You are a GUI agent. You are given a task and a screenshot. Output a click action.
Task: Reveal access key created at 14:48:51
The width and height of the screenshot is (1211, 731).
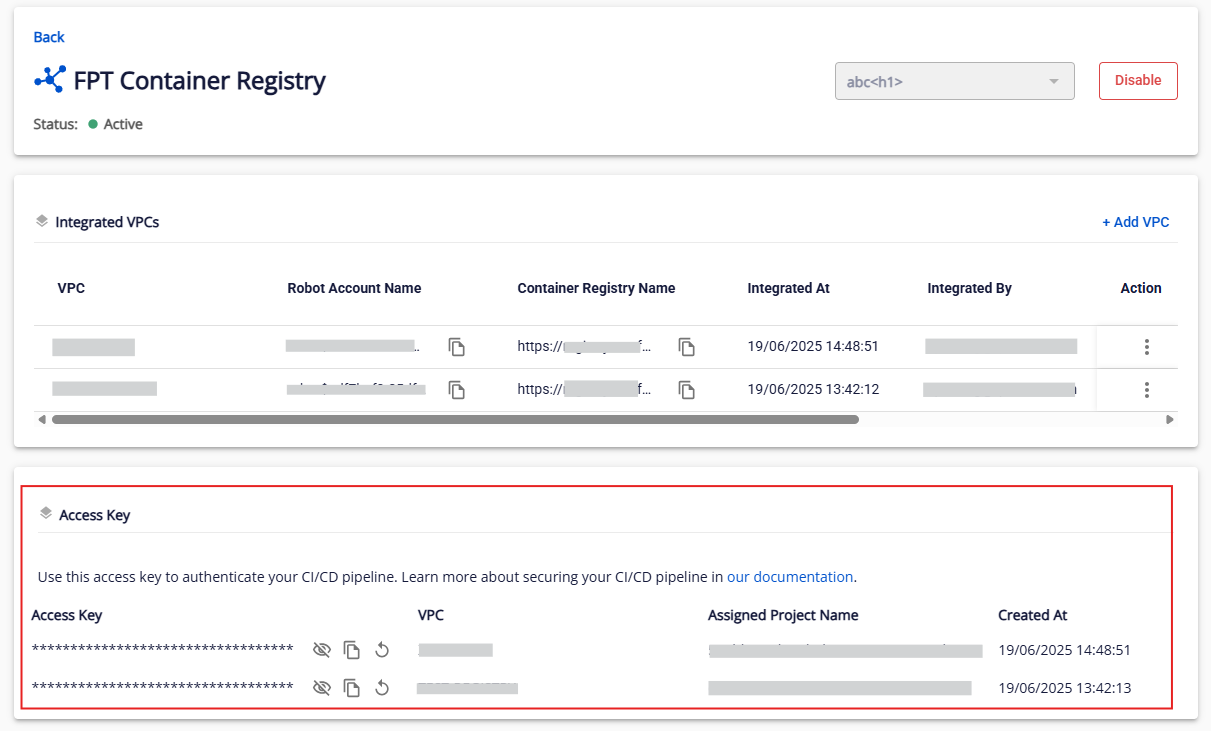tap(322, 650)
